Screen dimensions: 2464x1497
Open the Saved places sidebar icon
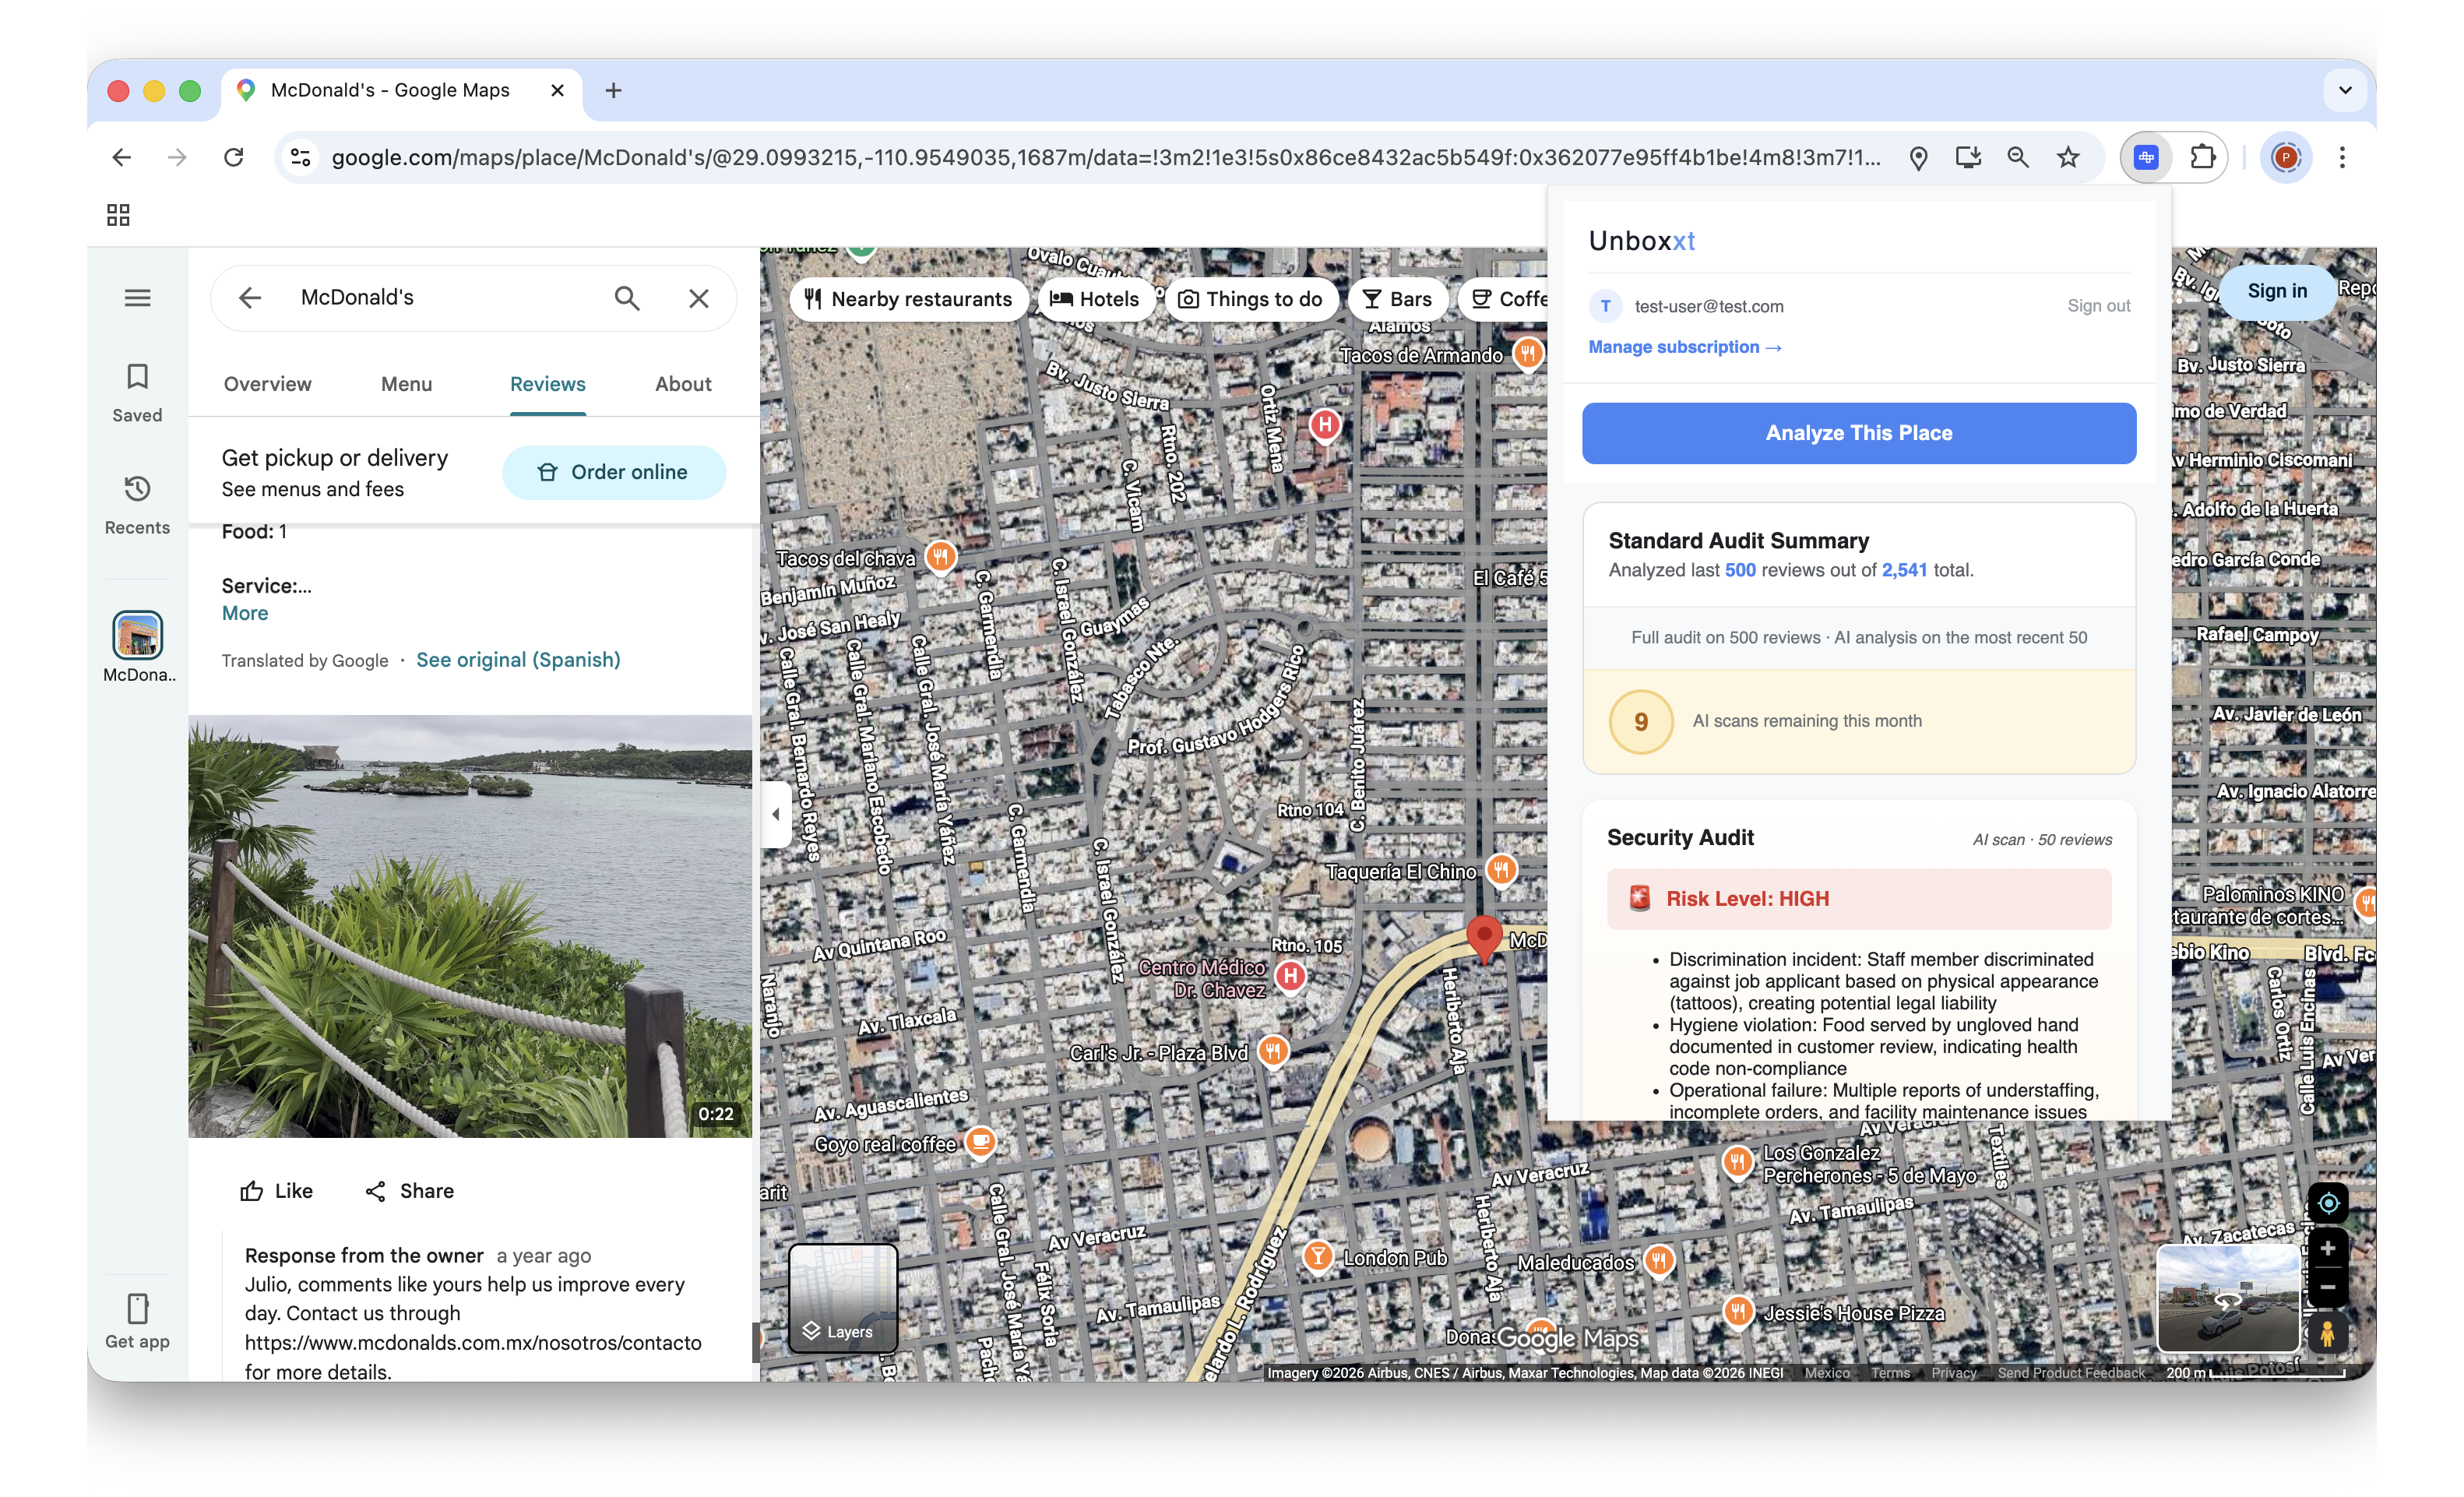click(137, 391)
